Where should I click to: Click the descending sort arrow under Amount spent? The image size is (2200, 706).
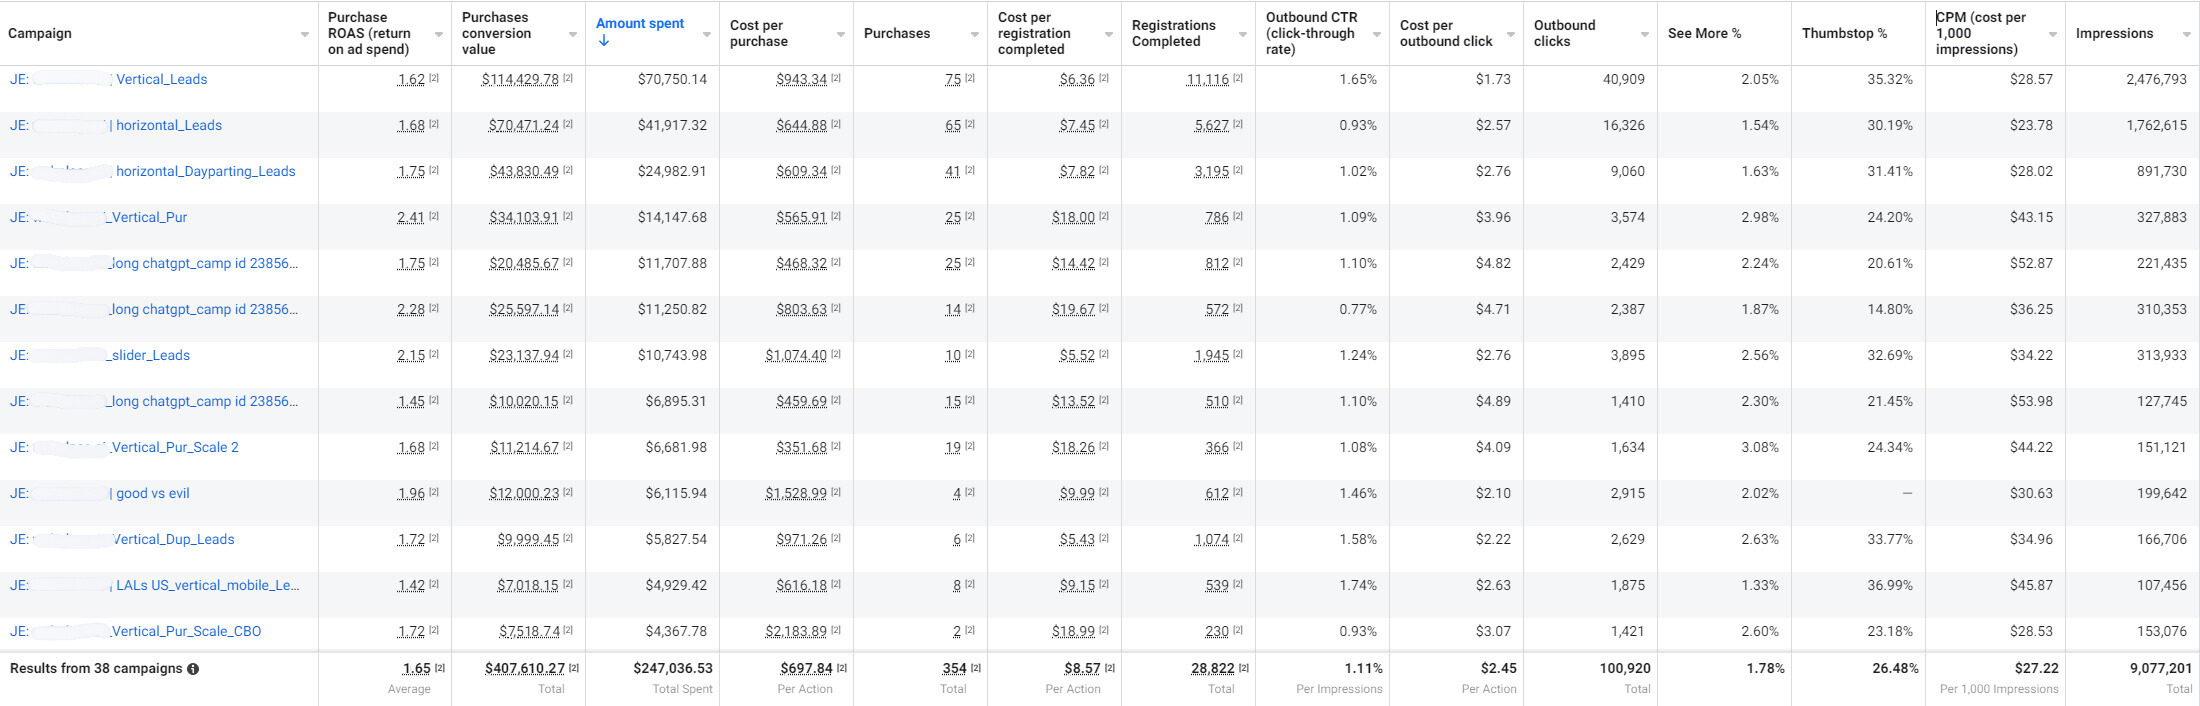pos(603,41)
